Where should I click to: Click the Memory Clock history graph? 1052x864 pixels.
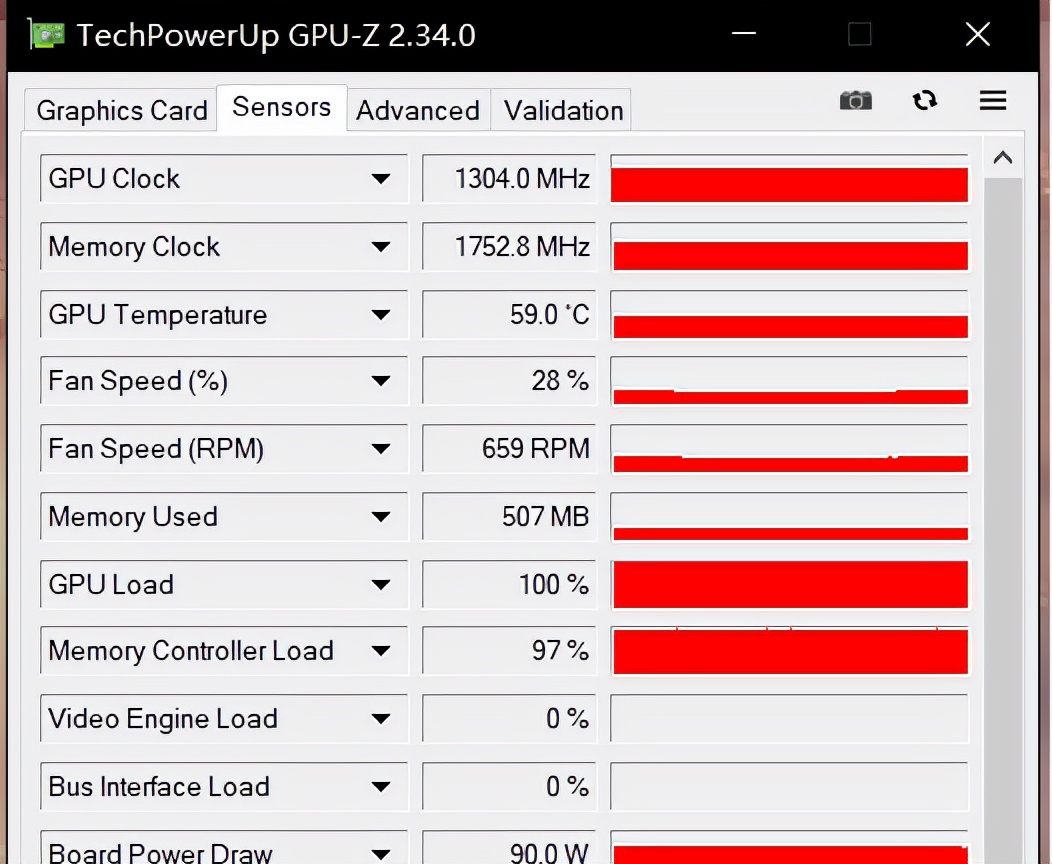click(790, 247)
